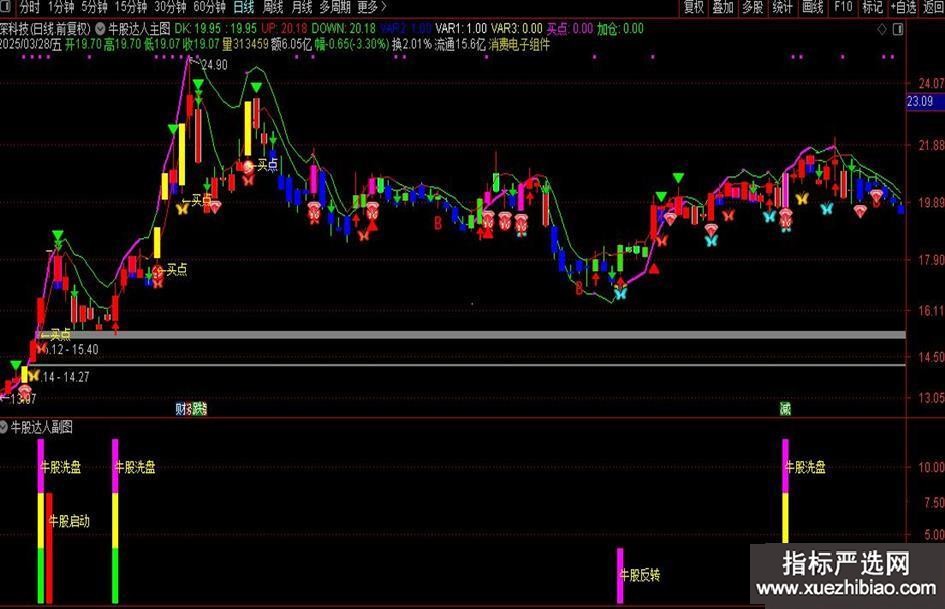Click the 复权 adjustment button
This screenshot has width=945, height=609.
click(694, 7)
